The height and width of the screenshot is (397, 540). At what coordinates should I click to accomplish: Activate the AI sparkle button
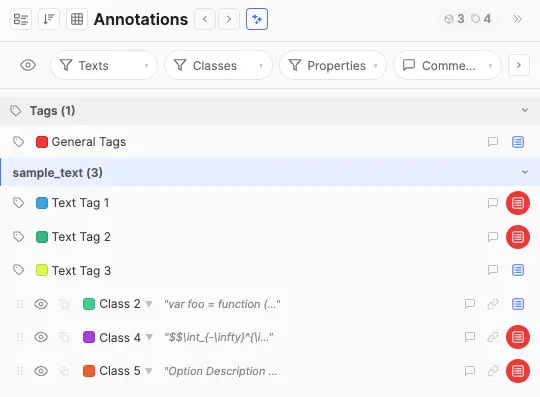(x=257, y=19)
